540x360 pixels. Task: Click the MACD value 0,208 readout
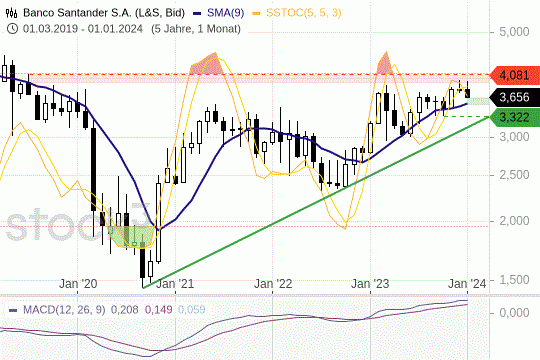click(124, 309)
